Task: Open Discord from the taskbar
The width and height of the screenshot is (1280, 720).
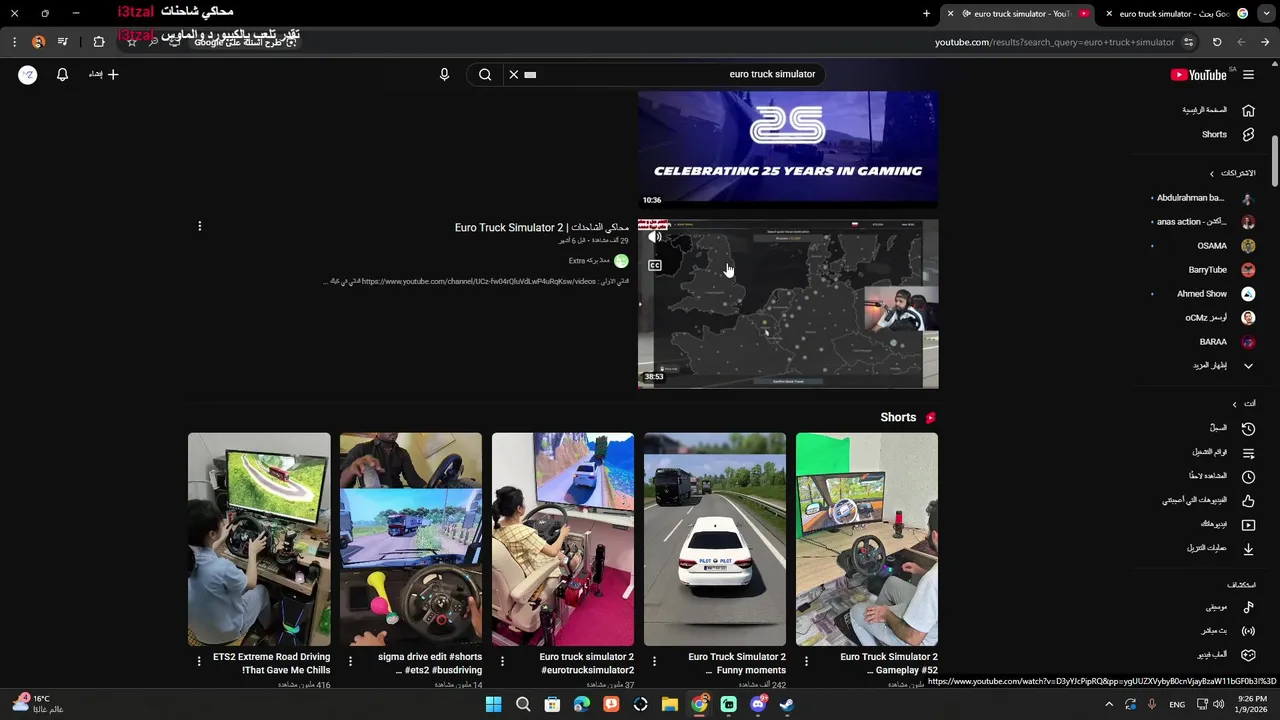Action: tap(758, 705)
